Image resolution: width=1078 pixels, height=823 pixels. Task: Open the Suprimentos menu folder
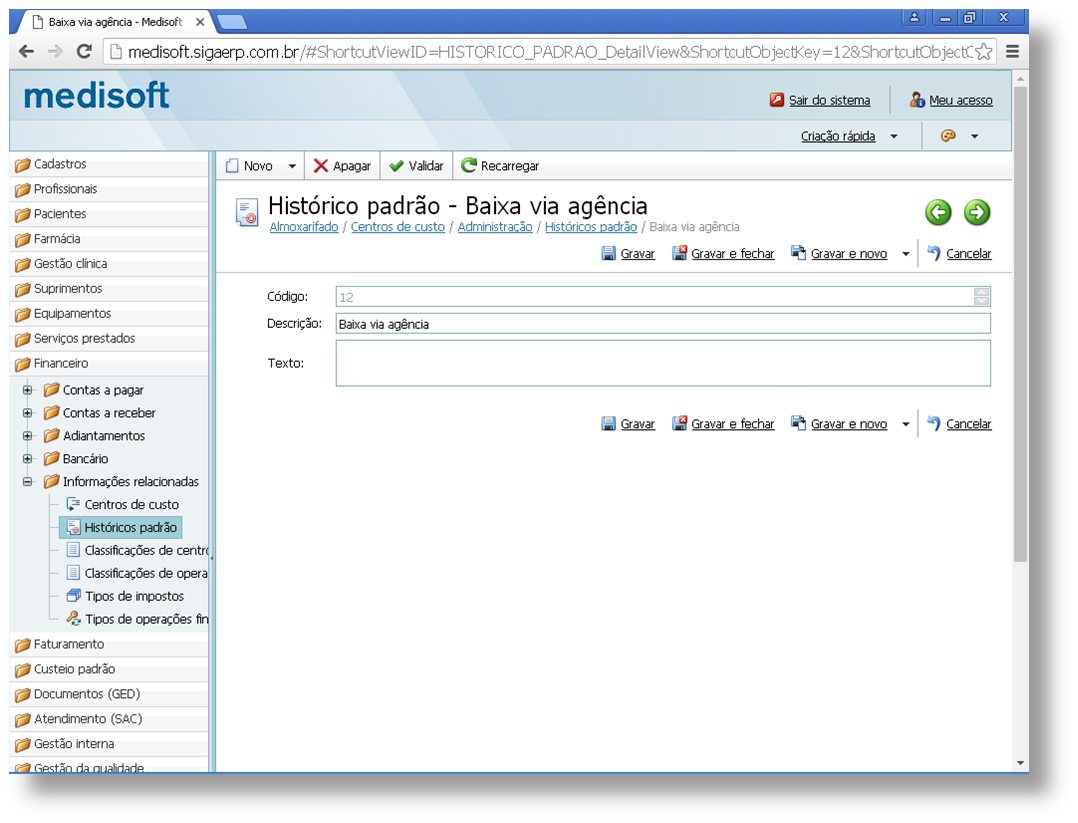109,289
